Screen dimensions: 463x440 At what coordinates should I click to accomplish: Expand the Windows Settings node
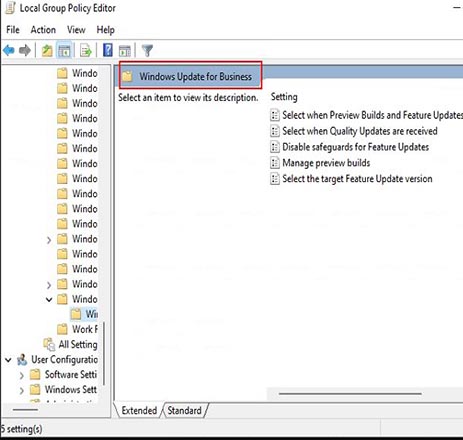[22, 390]
